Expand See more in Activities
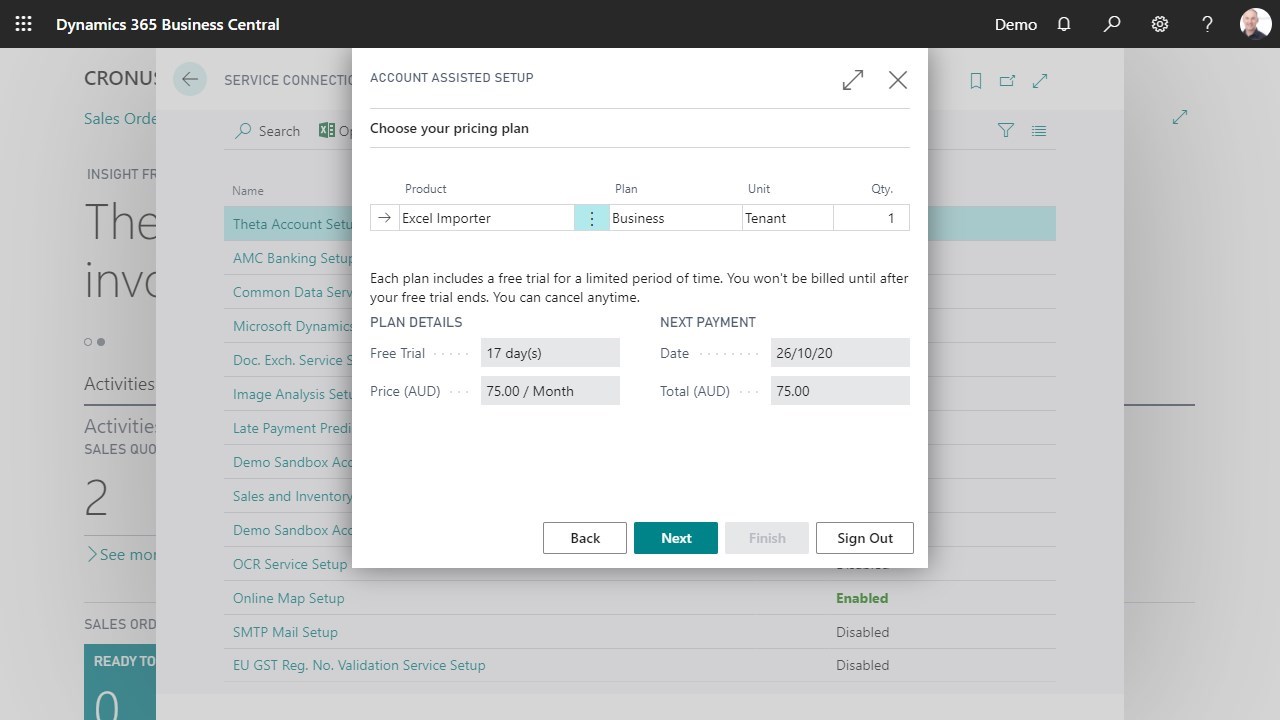 (121, 554)
